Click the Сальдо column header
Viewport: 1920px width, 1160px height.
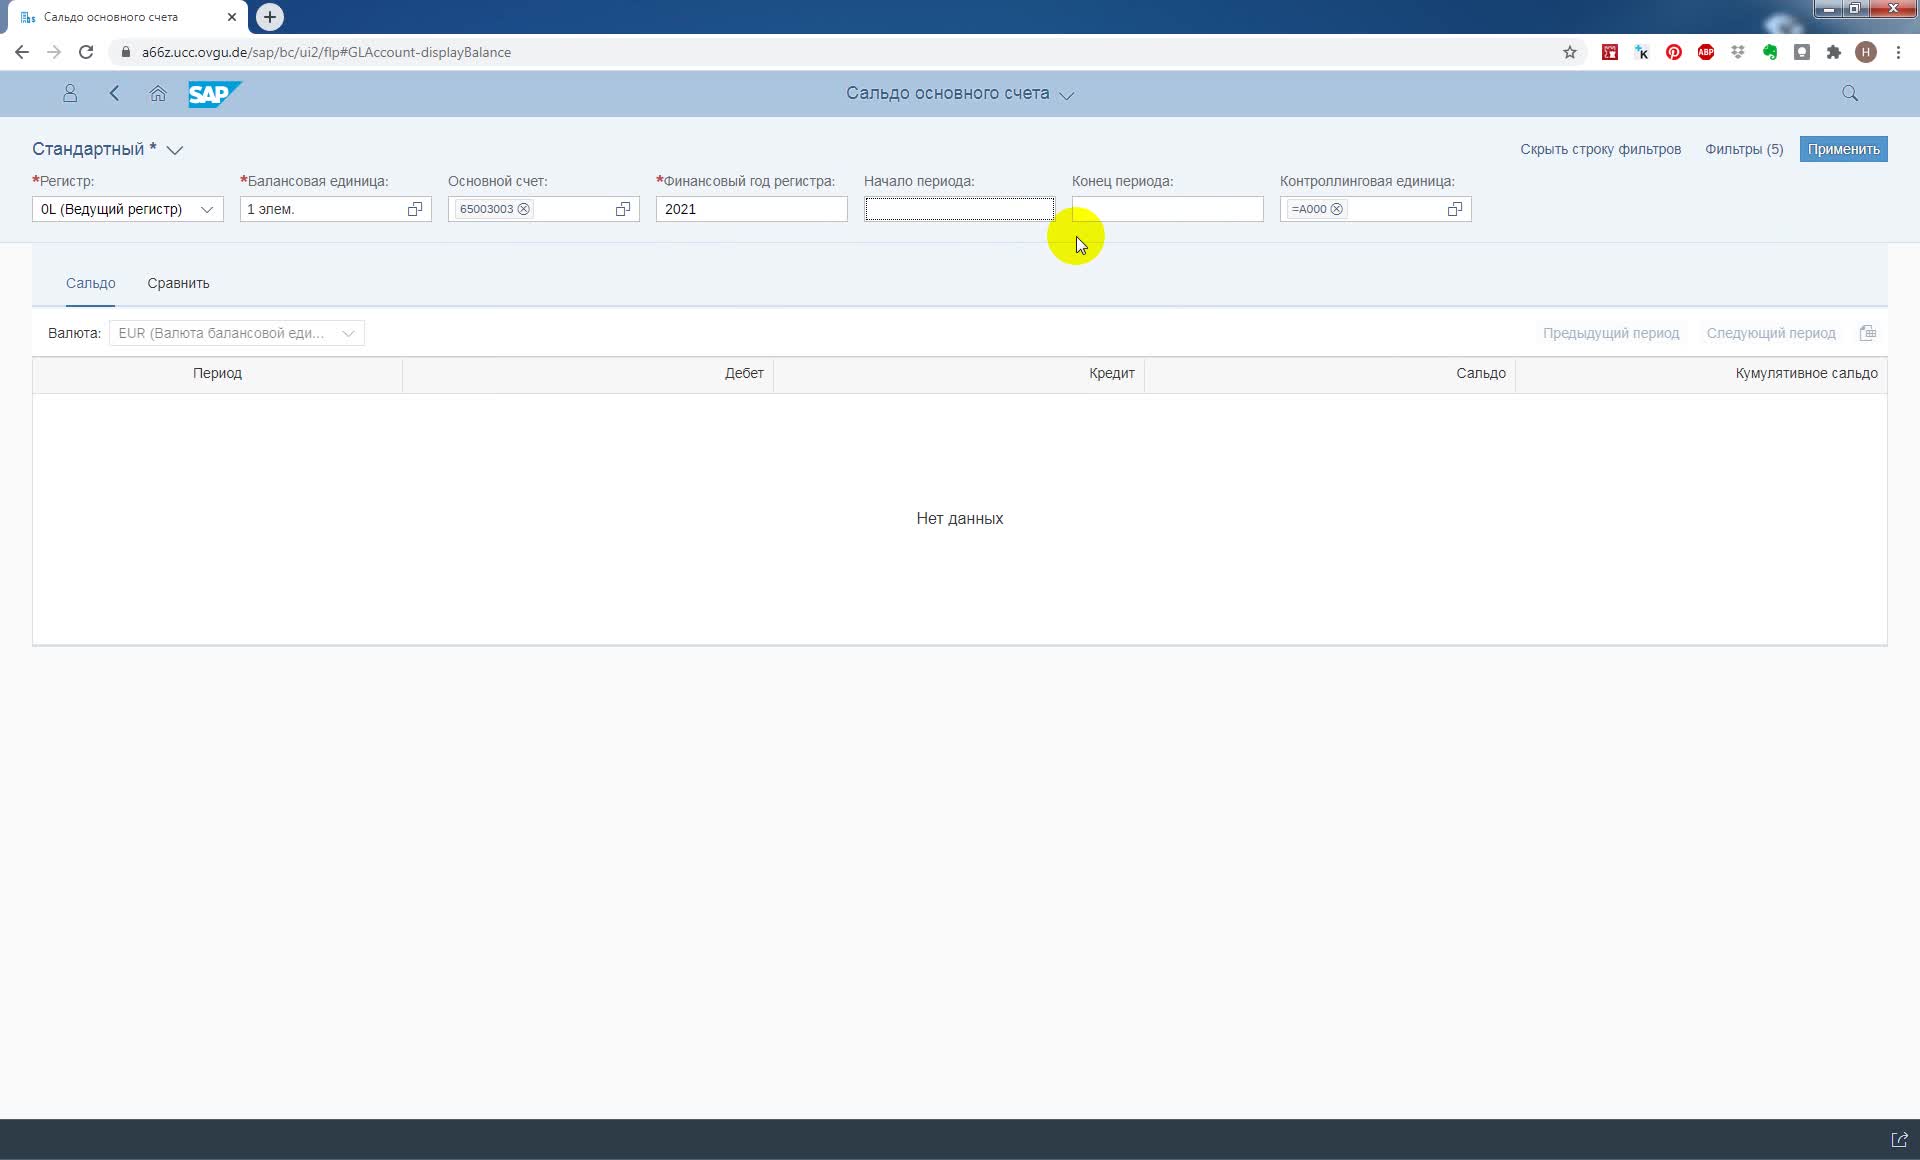pos(1330,373)
